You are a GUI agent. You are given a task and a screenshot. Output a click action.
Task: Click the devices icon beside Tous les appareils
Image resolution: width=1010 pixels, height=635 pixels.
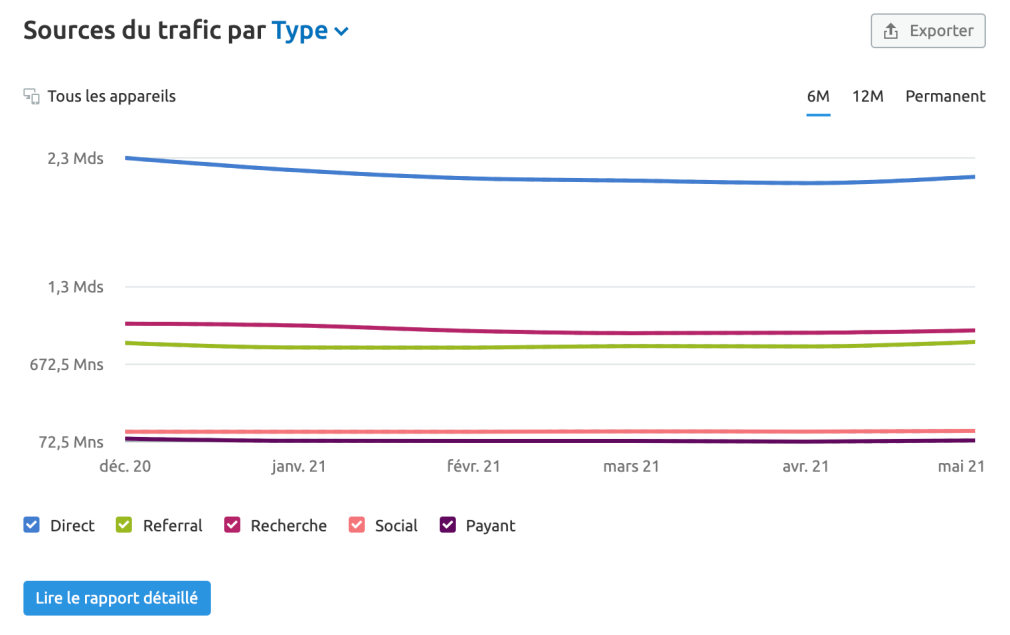coord(32,96)
